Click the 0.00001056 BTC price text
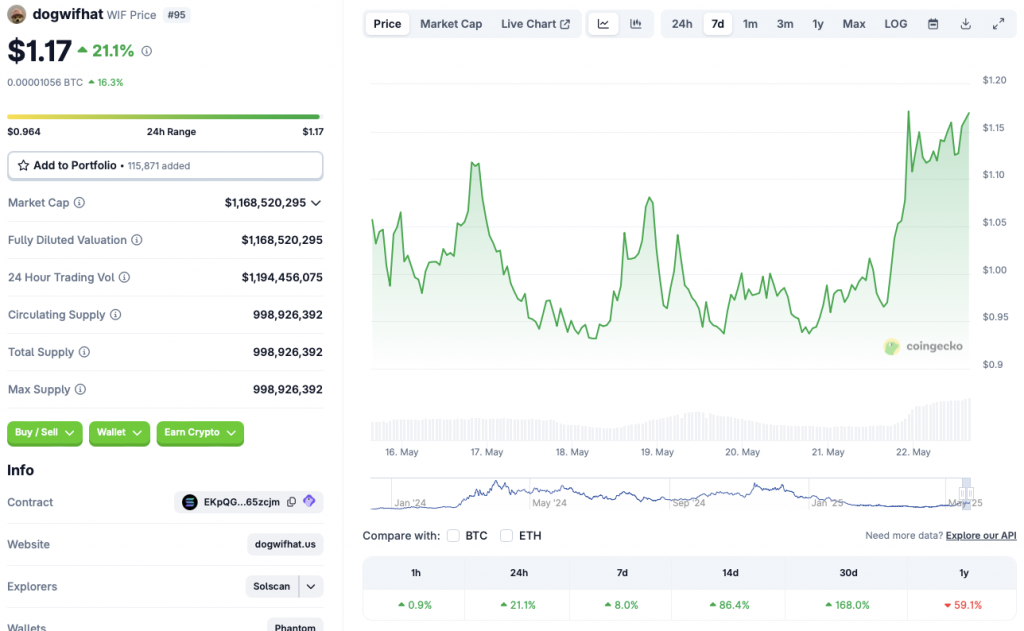Screen dimensions: 1024x631 [45, 82]
